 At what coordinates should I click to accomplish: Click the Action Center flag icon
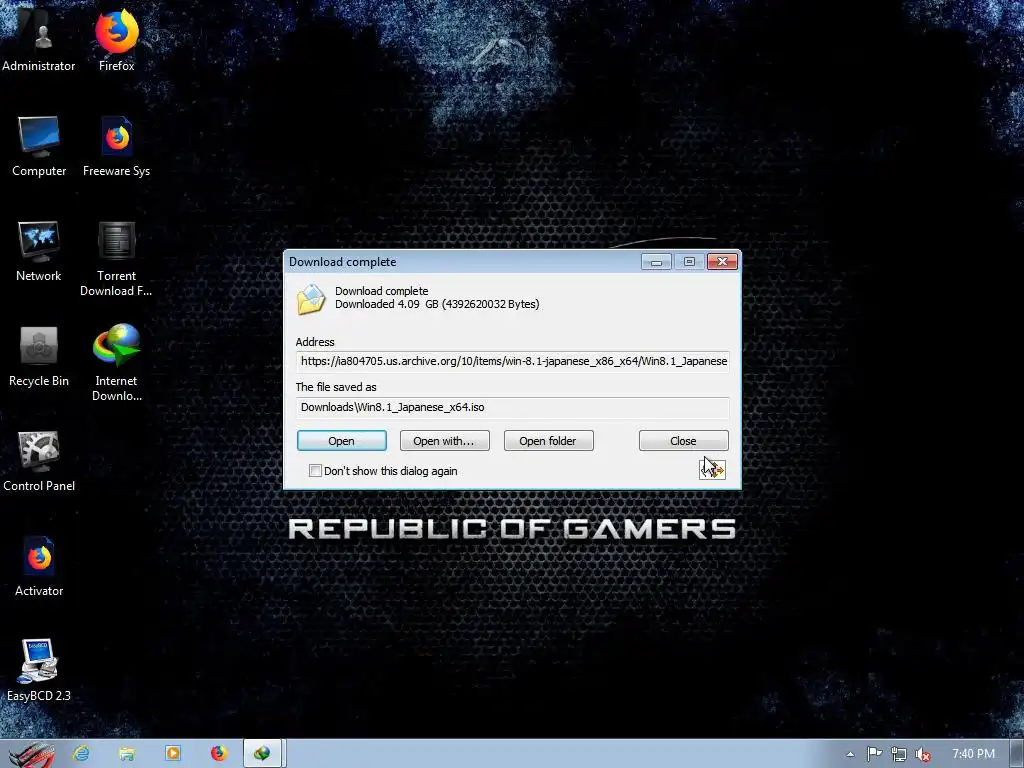click(874, 754)
